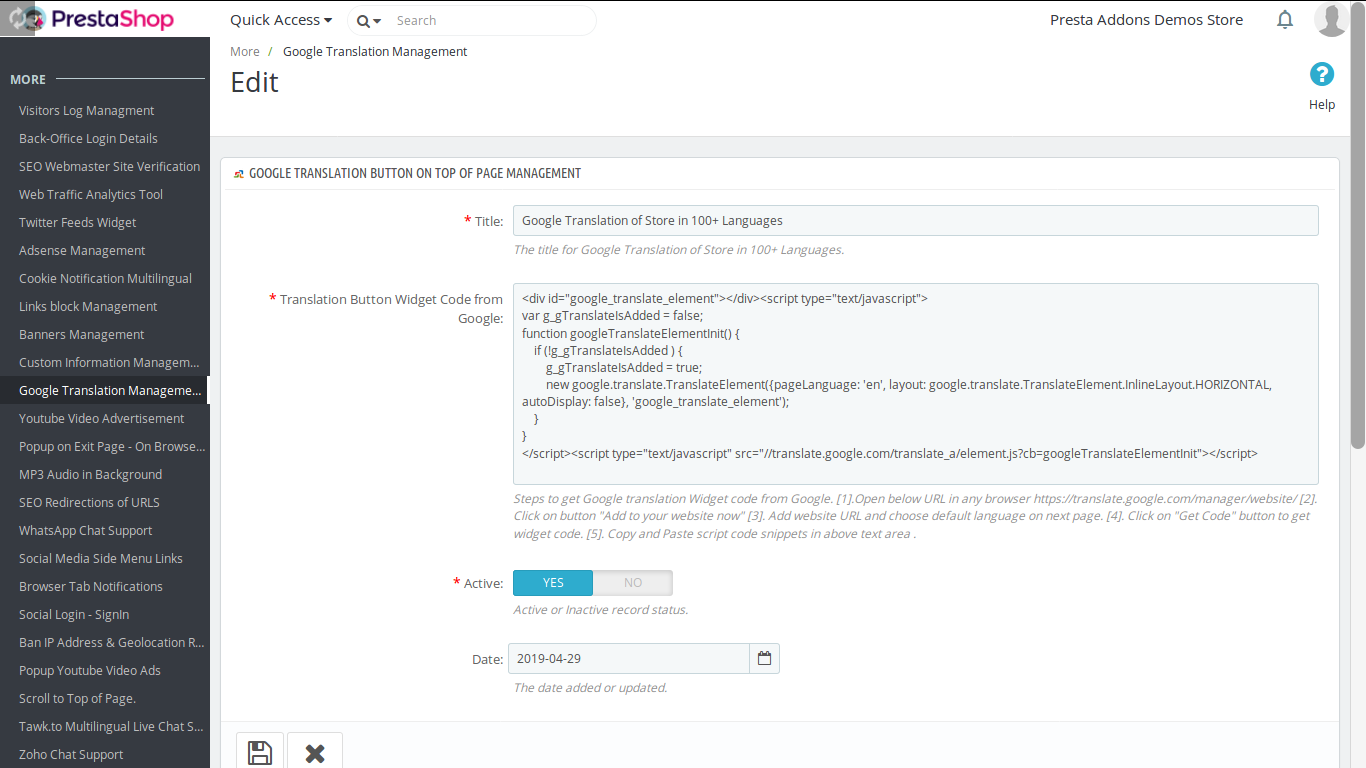Cancel editing with the X icon
Viewport: 1366px width, 768px height.
[315, 752]
